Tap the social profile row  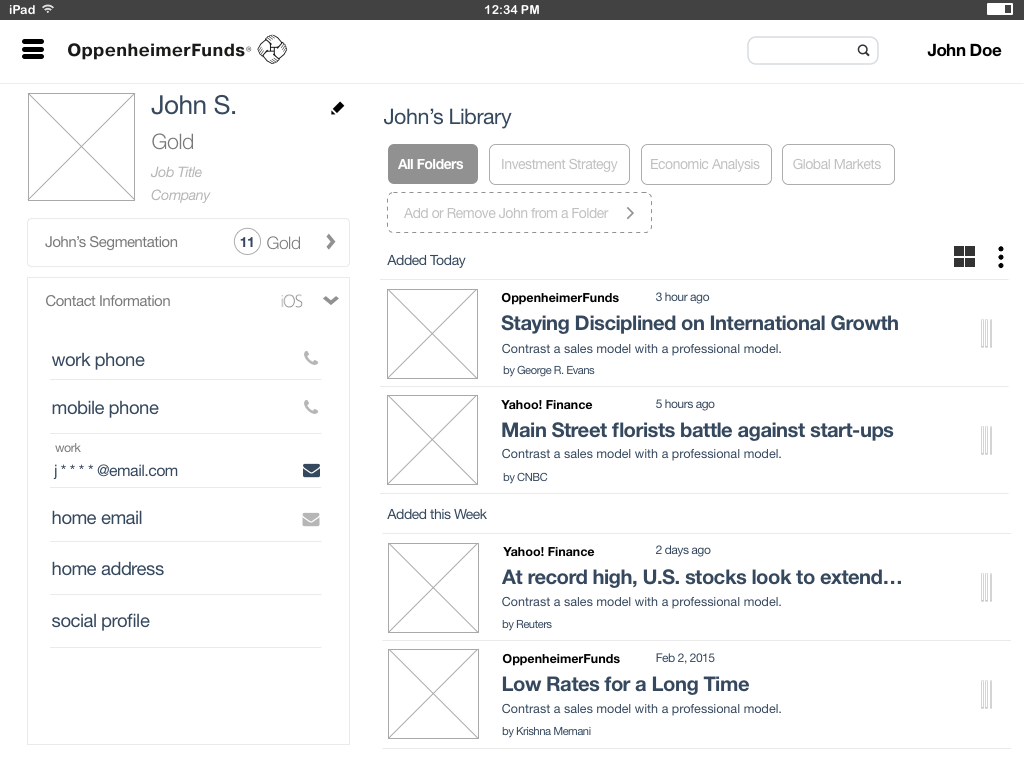click(x=185, y=621)
